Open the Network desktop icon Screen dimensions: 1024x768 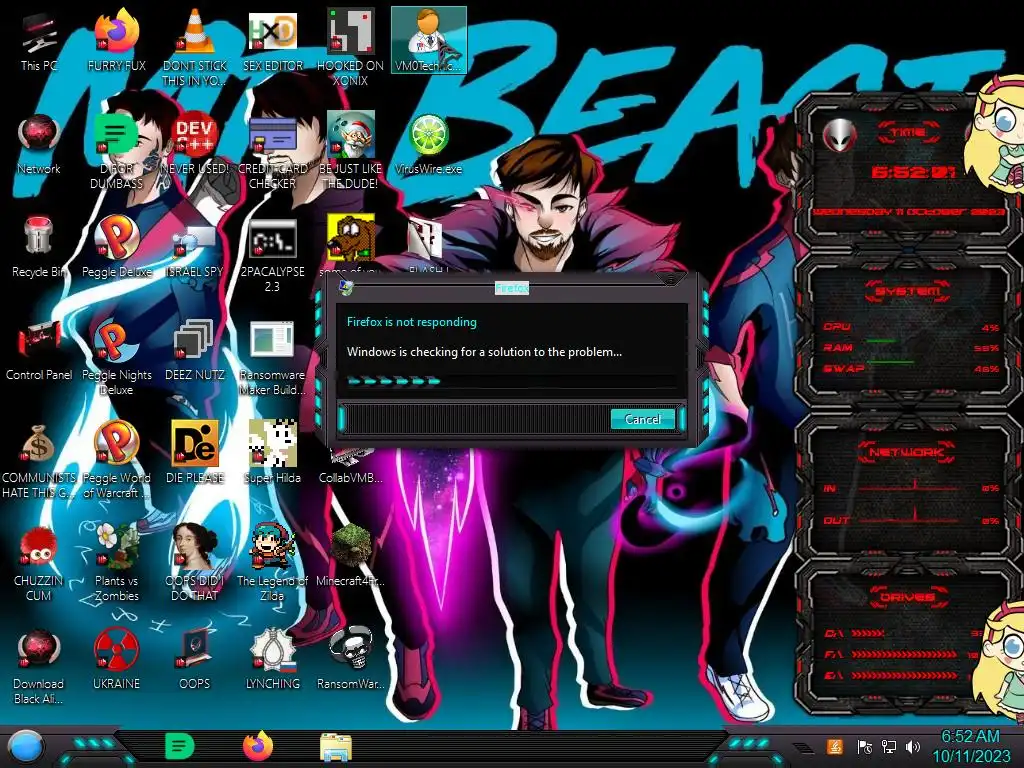point(39,144)
